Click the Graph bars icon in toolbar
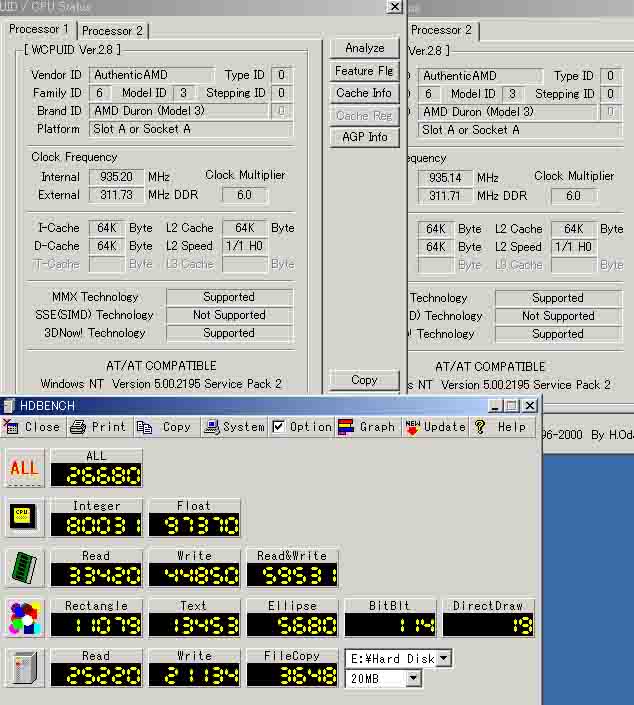The height and width of the screenshot is (705, 634). [x=346, y=427]
